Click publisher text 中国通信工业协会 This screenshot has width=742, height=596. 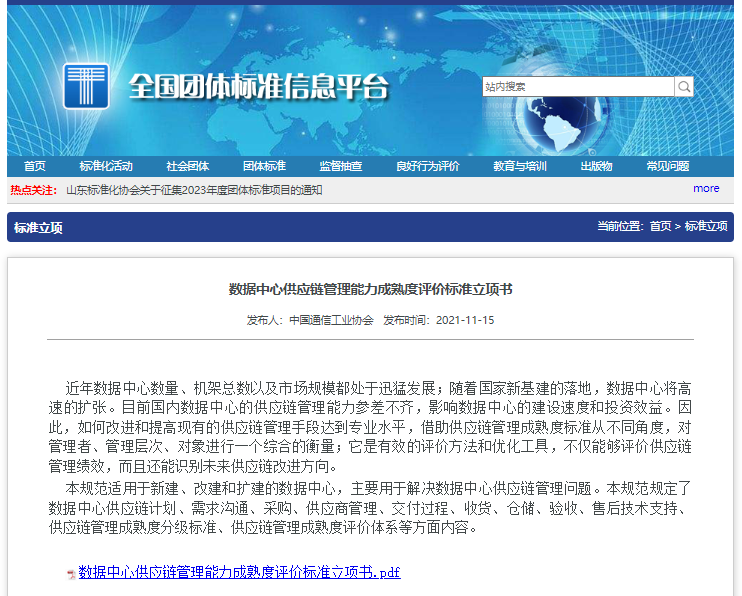331,320
